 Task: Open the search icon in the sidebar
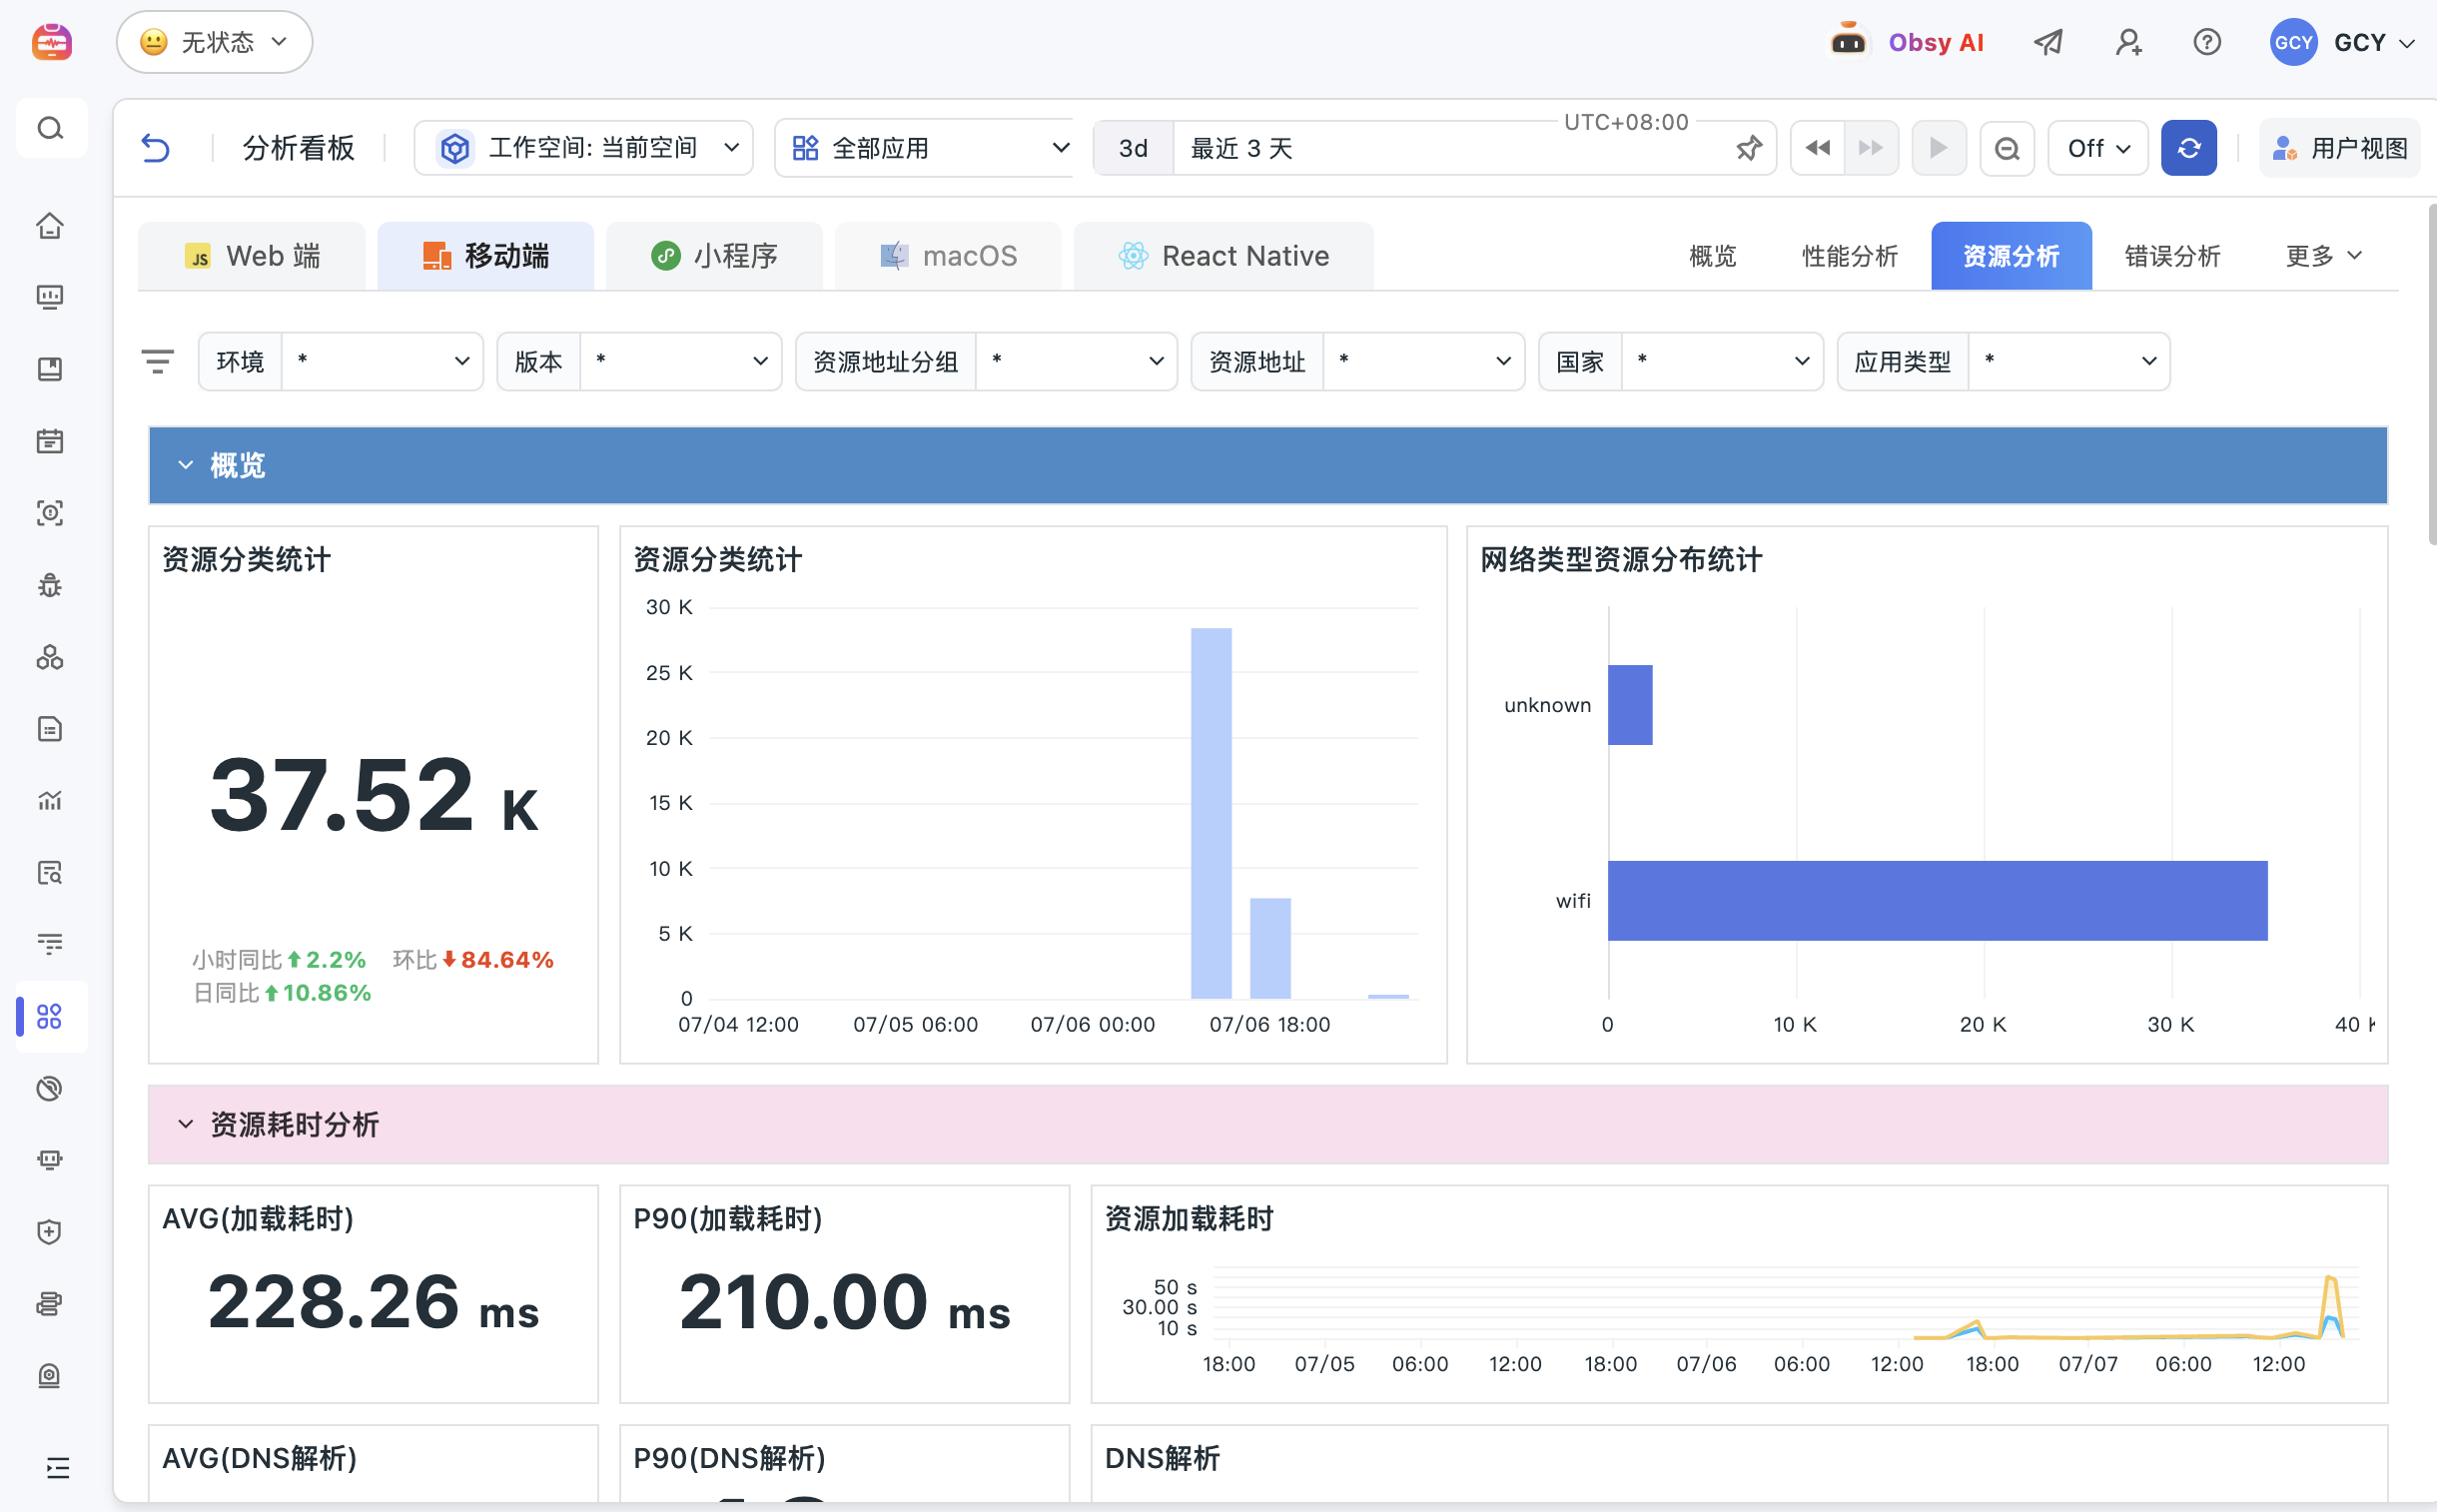click(50, 128)
